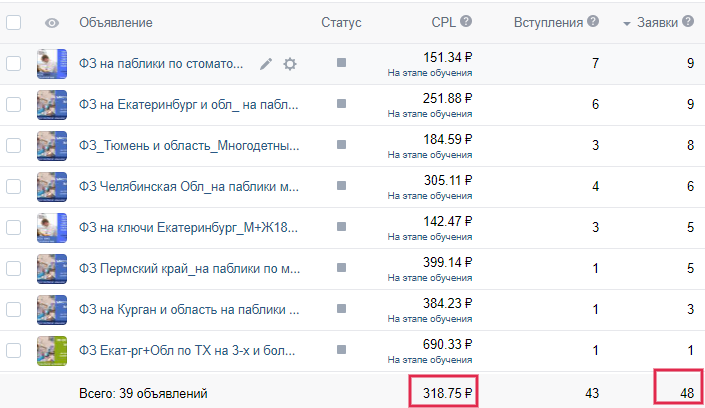Select the CPL value 690.33 ₽
Viewport: 705px width, 408px height.
[447, 344]
